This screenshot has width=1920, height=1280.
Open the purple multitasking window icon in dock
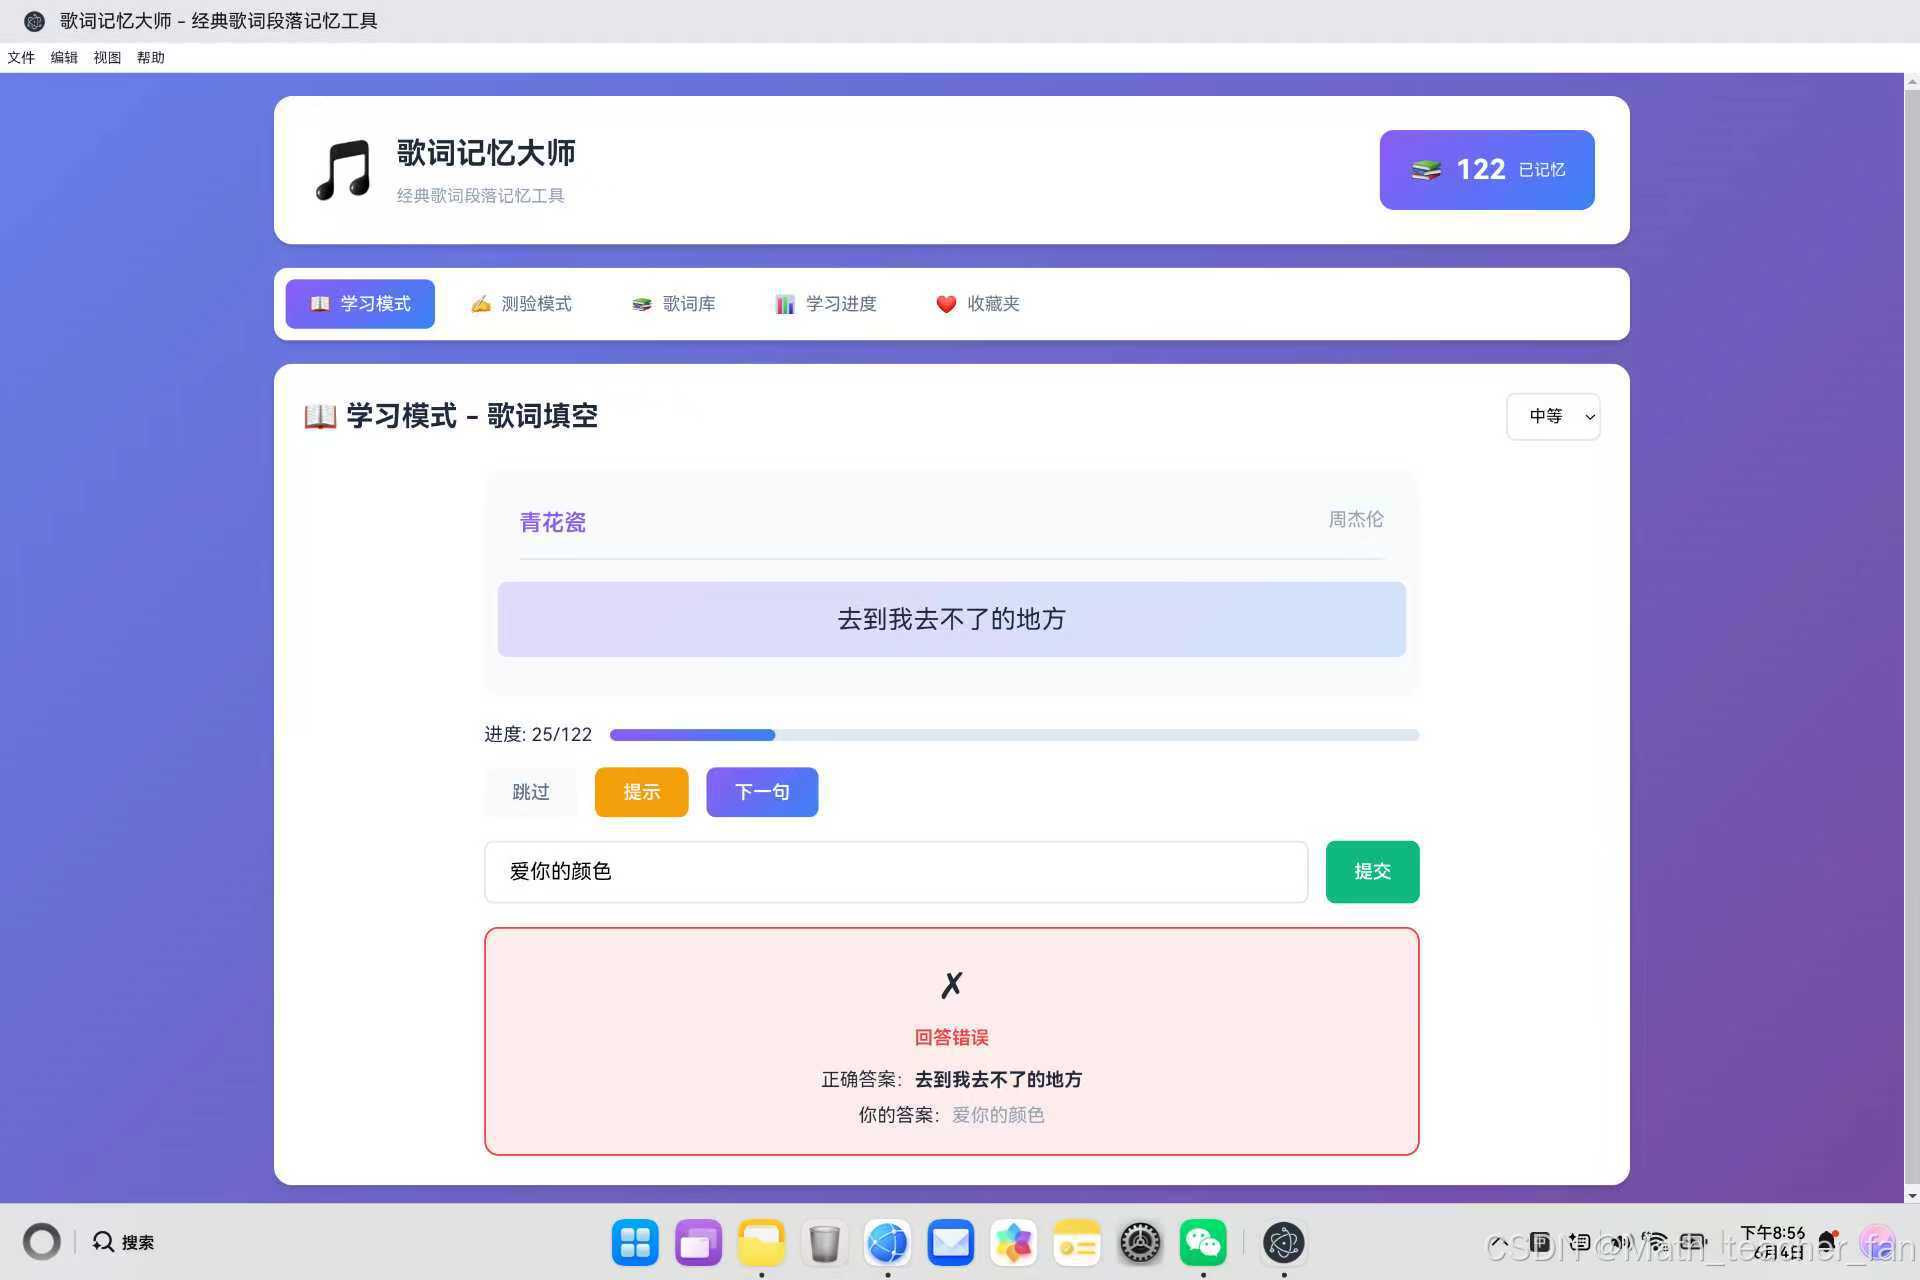click(x=698, y=1243)
